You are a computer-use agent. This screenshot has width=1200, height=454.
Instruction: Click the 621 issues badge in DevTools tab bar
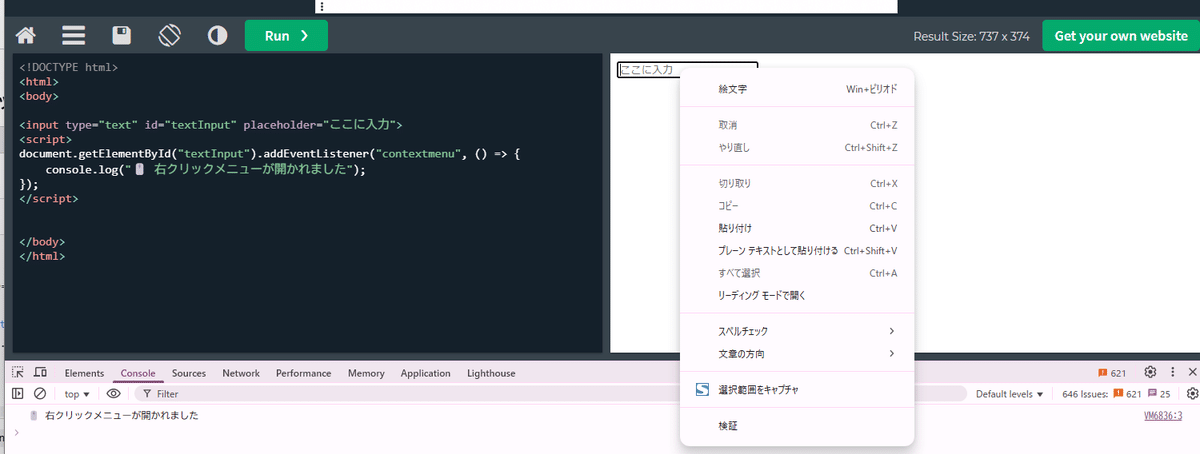pos(1113,372)
